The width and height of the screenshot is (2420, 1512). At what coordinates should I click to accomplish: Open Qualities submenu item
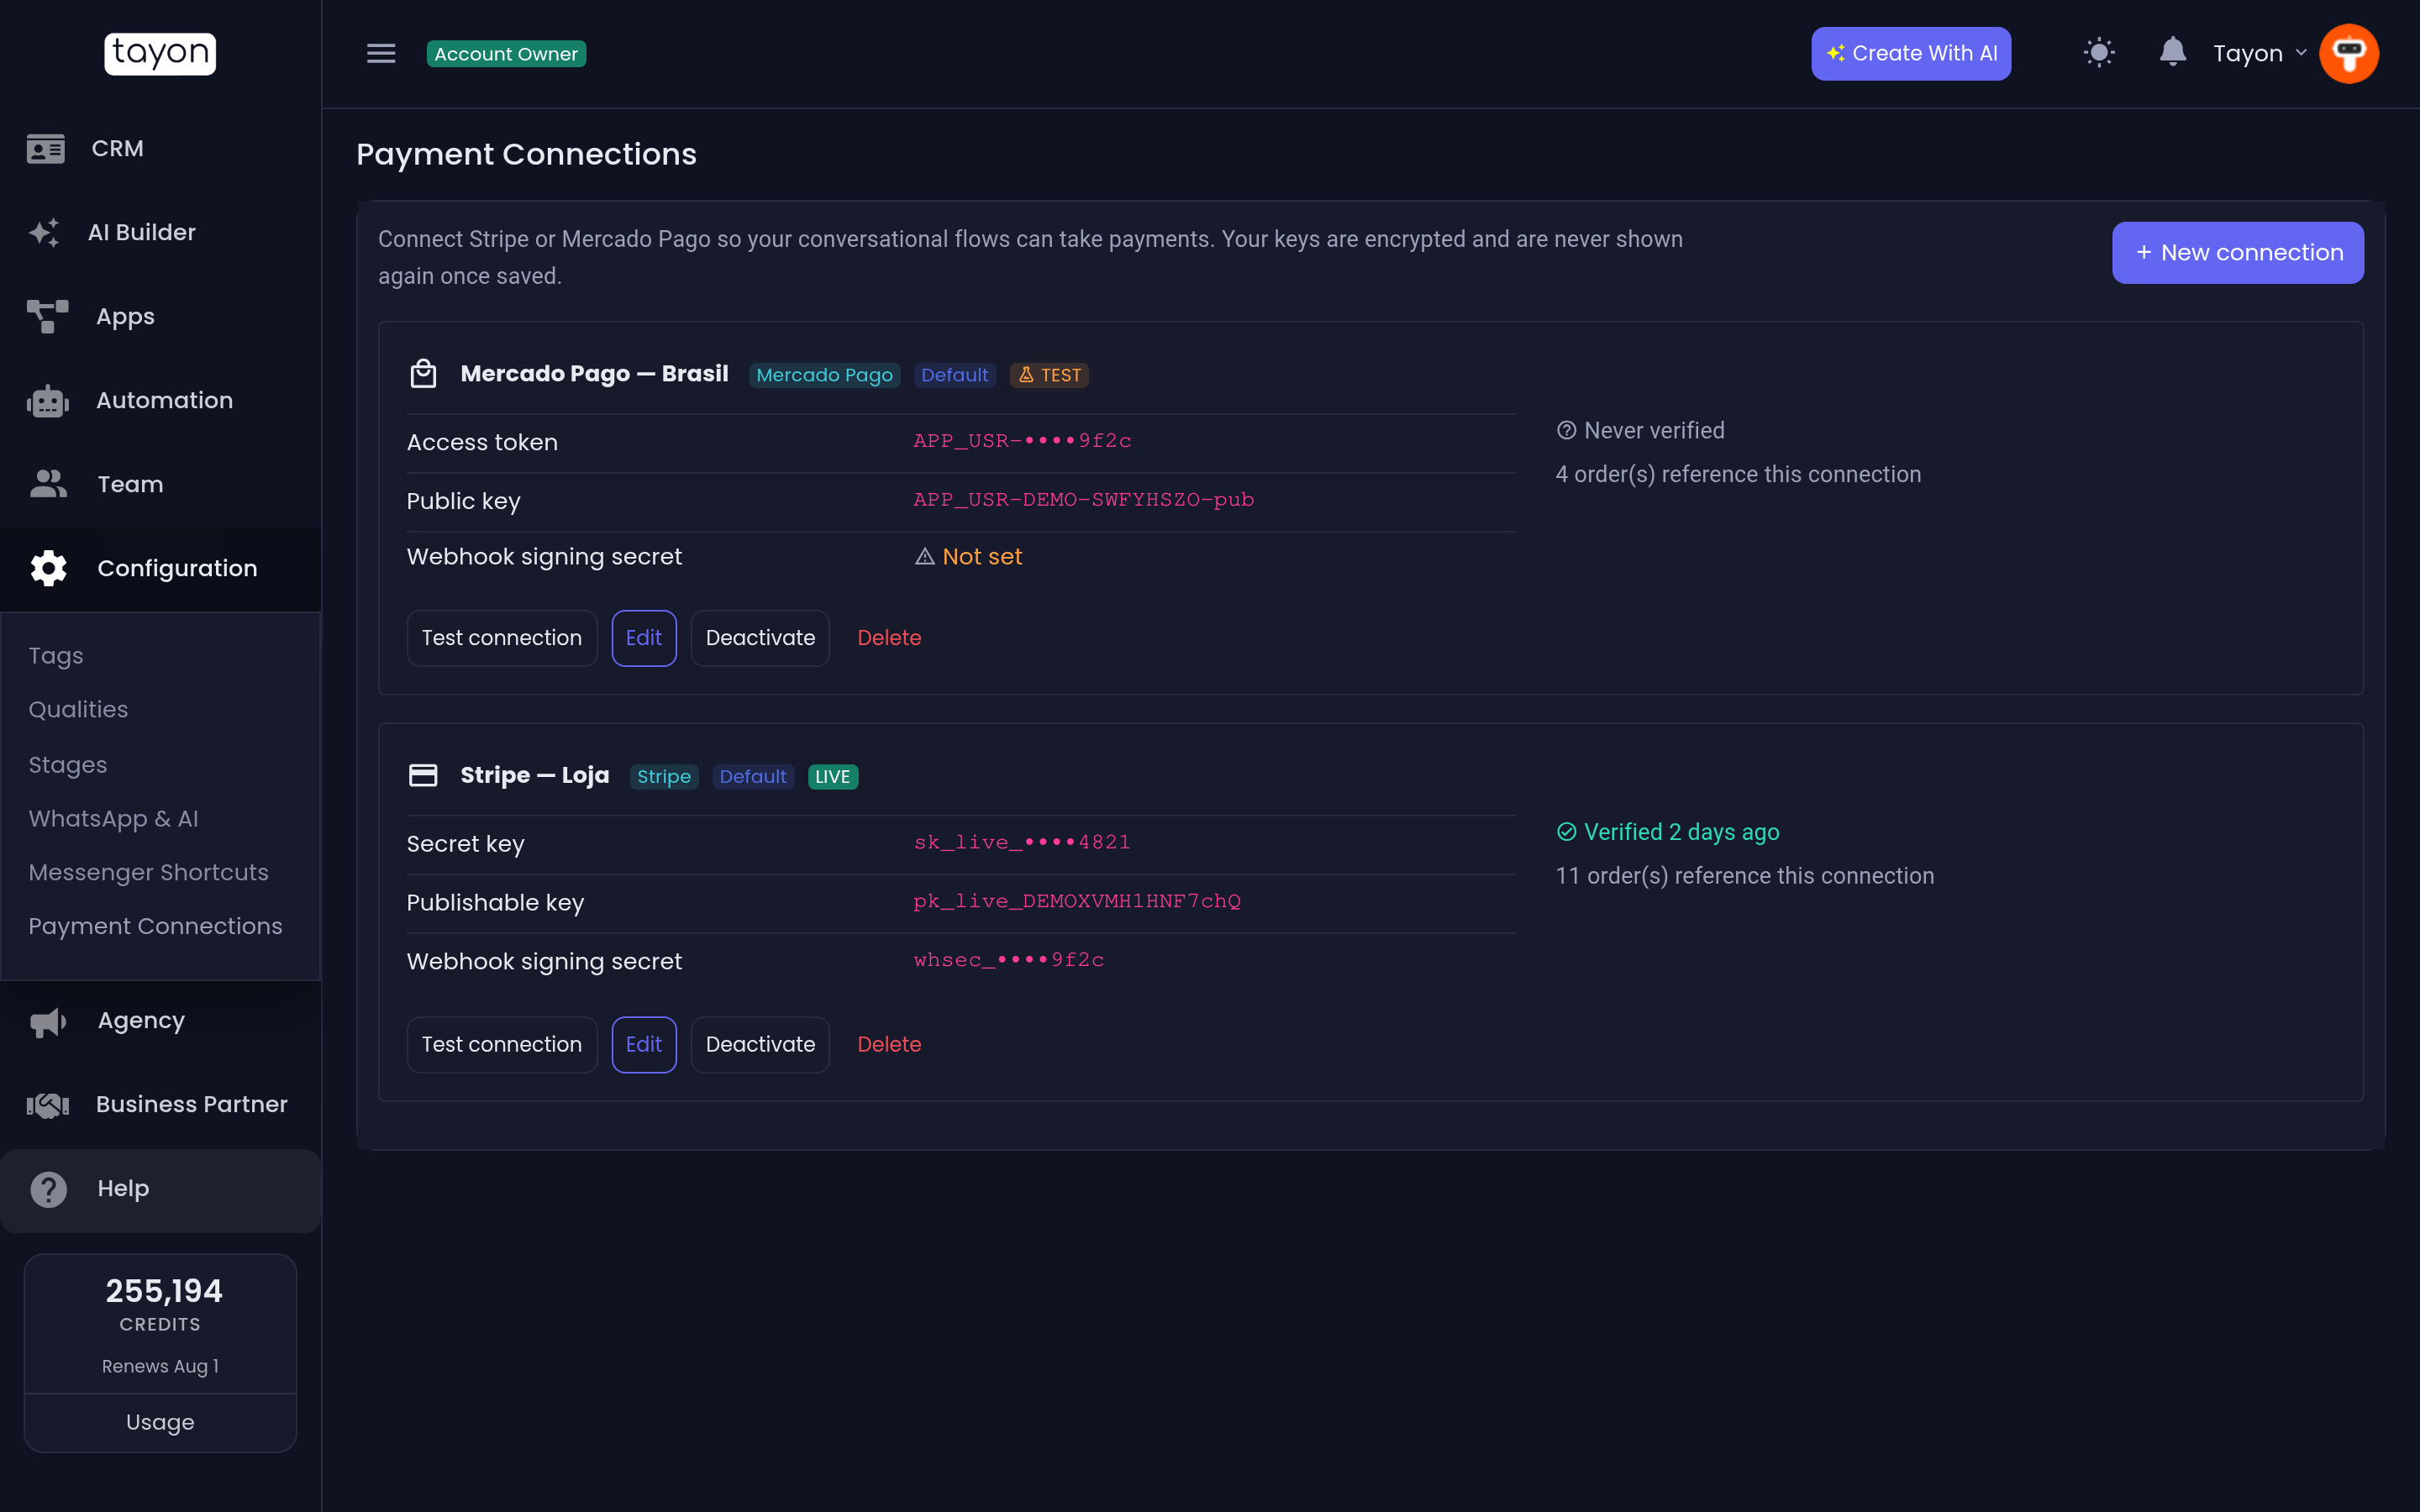tap(78, 709)
